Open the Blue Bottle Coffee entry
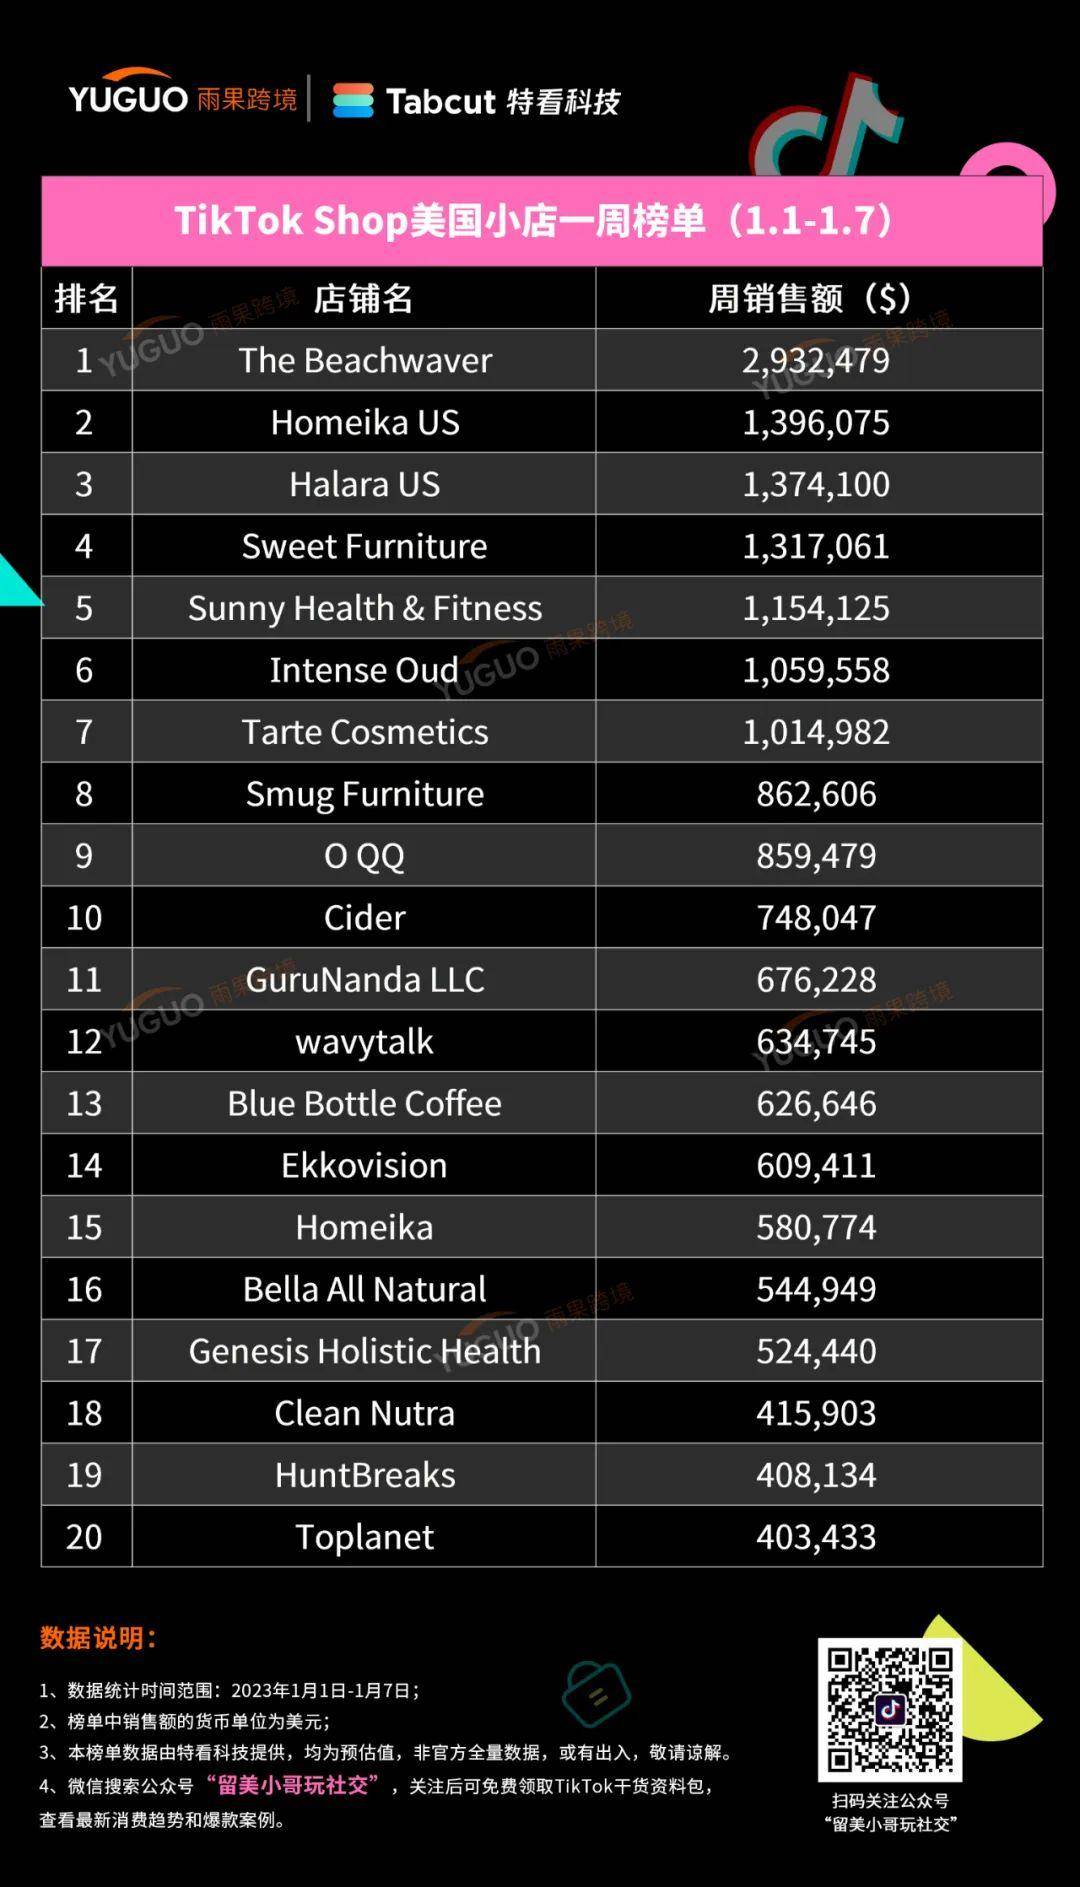The width and height of the screenshot is (1080, 1887). pyautogui.click(x=364, y=1103)
